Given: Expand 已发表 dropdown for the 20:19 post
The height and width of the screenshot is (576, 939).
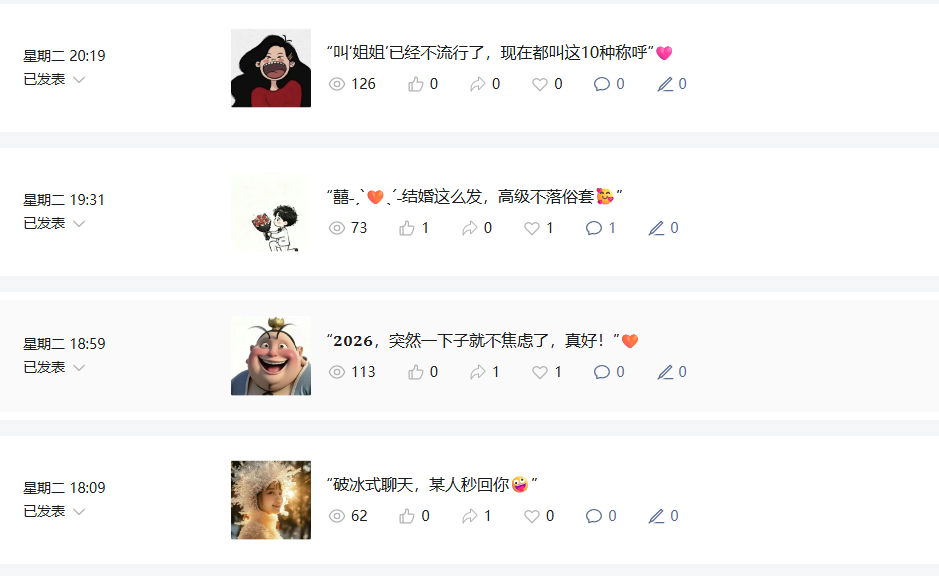Looking at the screenshot, I should (79, 80).
